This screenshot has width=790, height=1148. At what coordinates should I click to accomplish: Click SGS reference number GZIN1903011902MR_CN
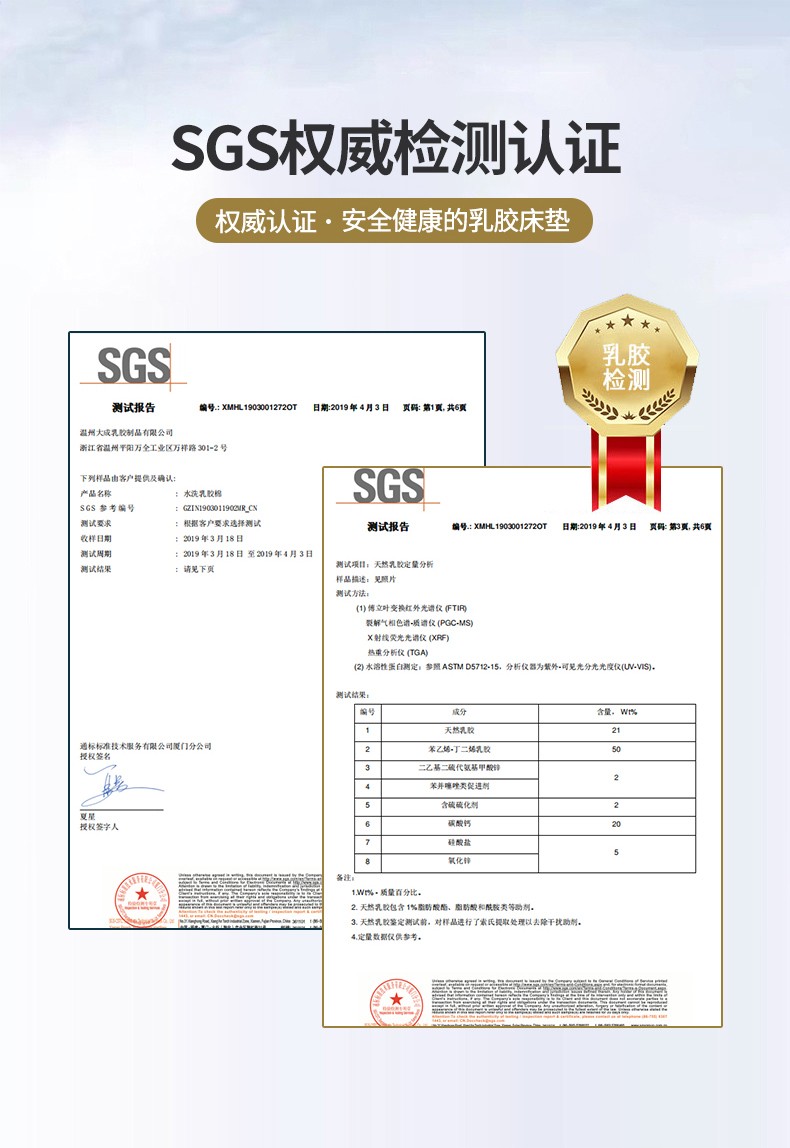point(220,508)
